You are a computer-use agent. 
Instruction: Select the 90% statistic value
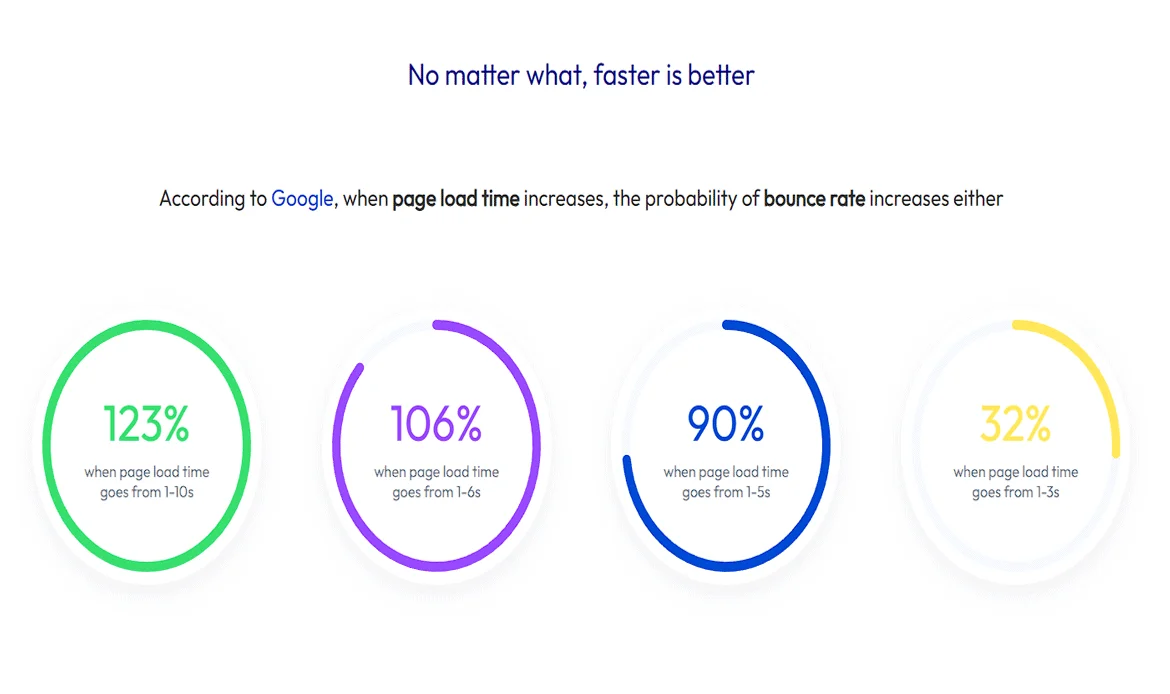pyautogui.click(x=726, y=424)
